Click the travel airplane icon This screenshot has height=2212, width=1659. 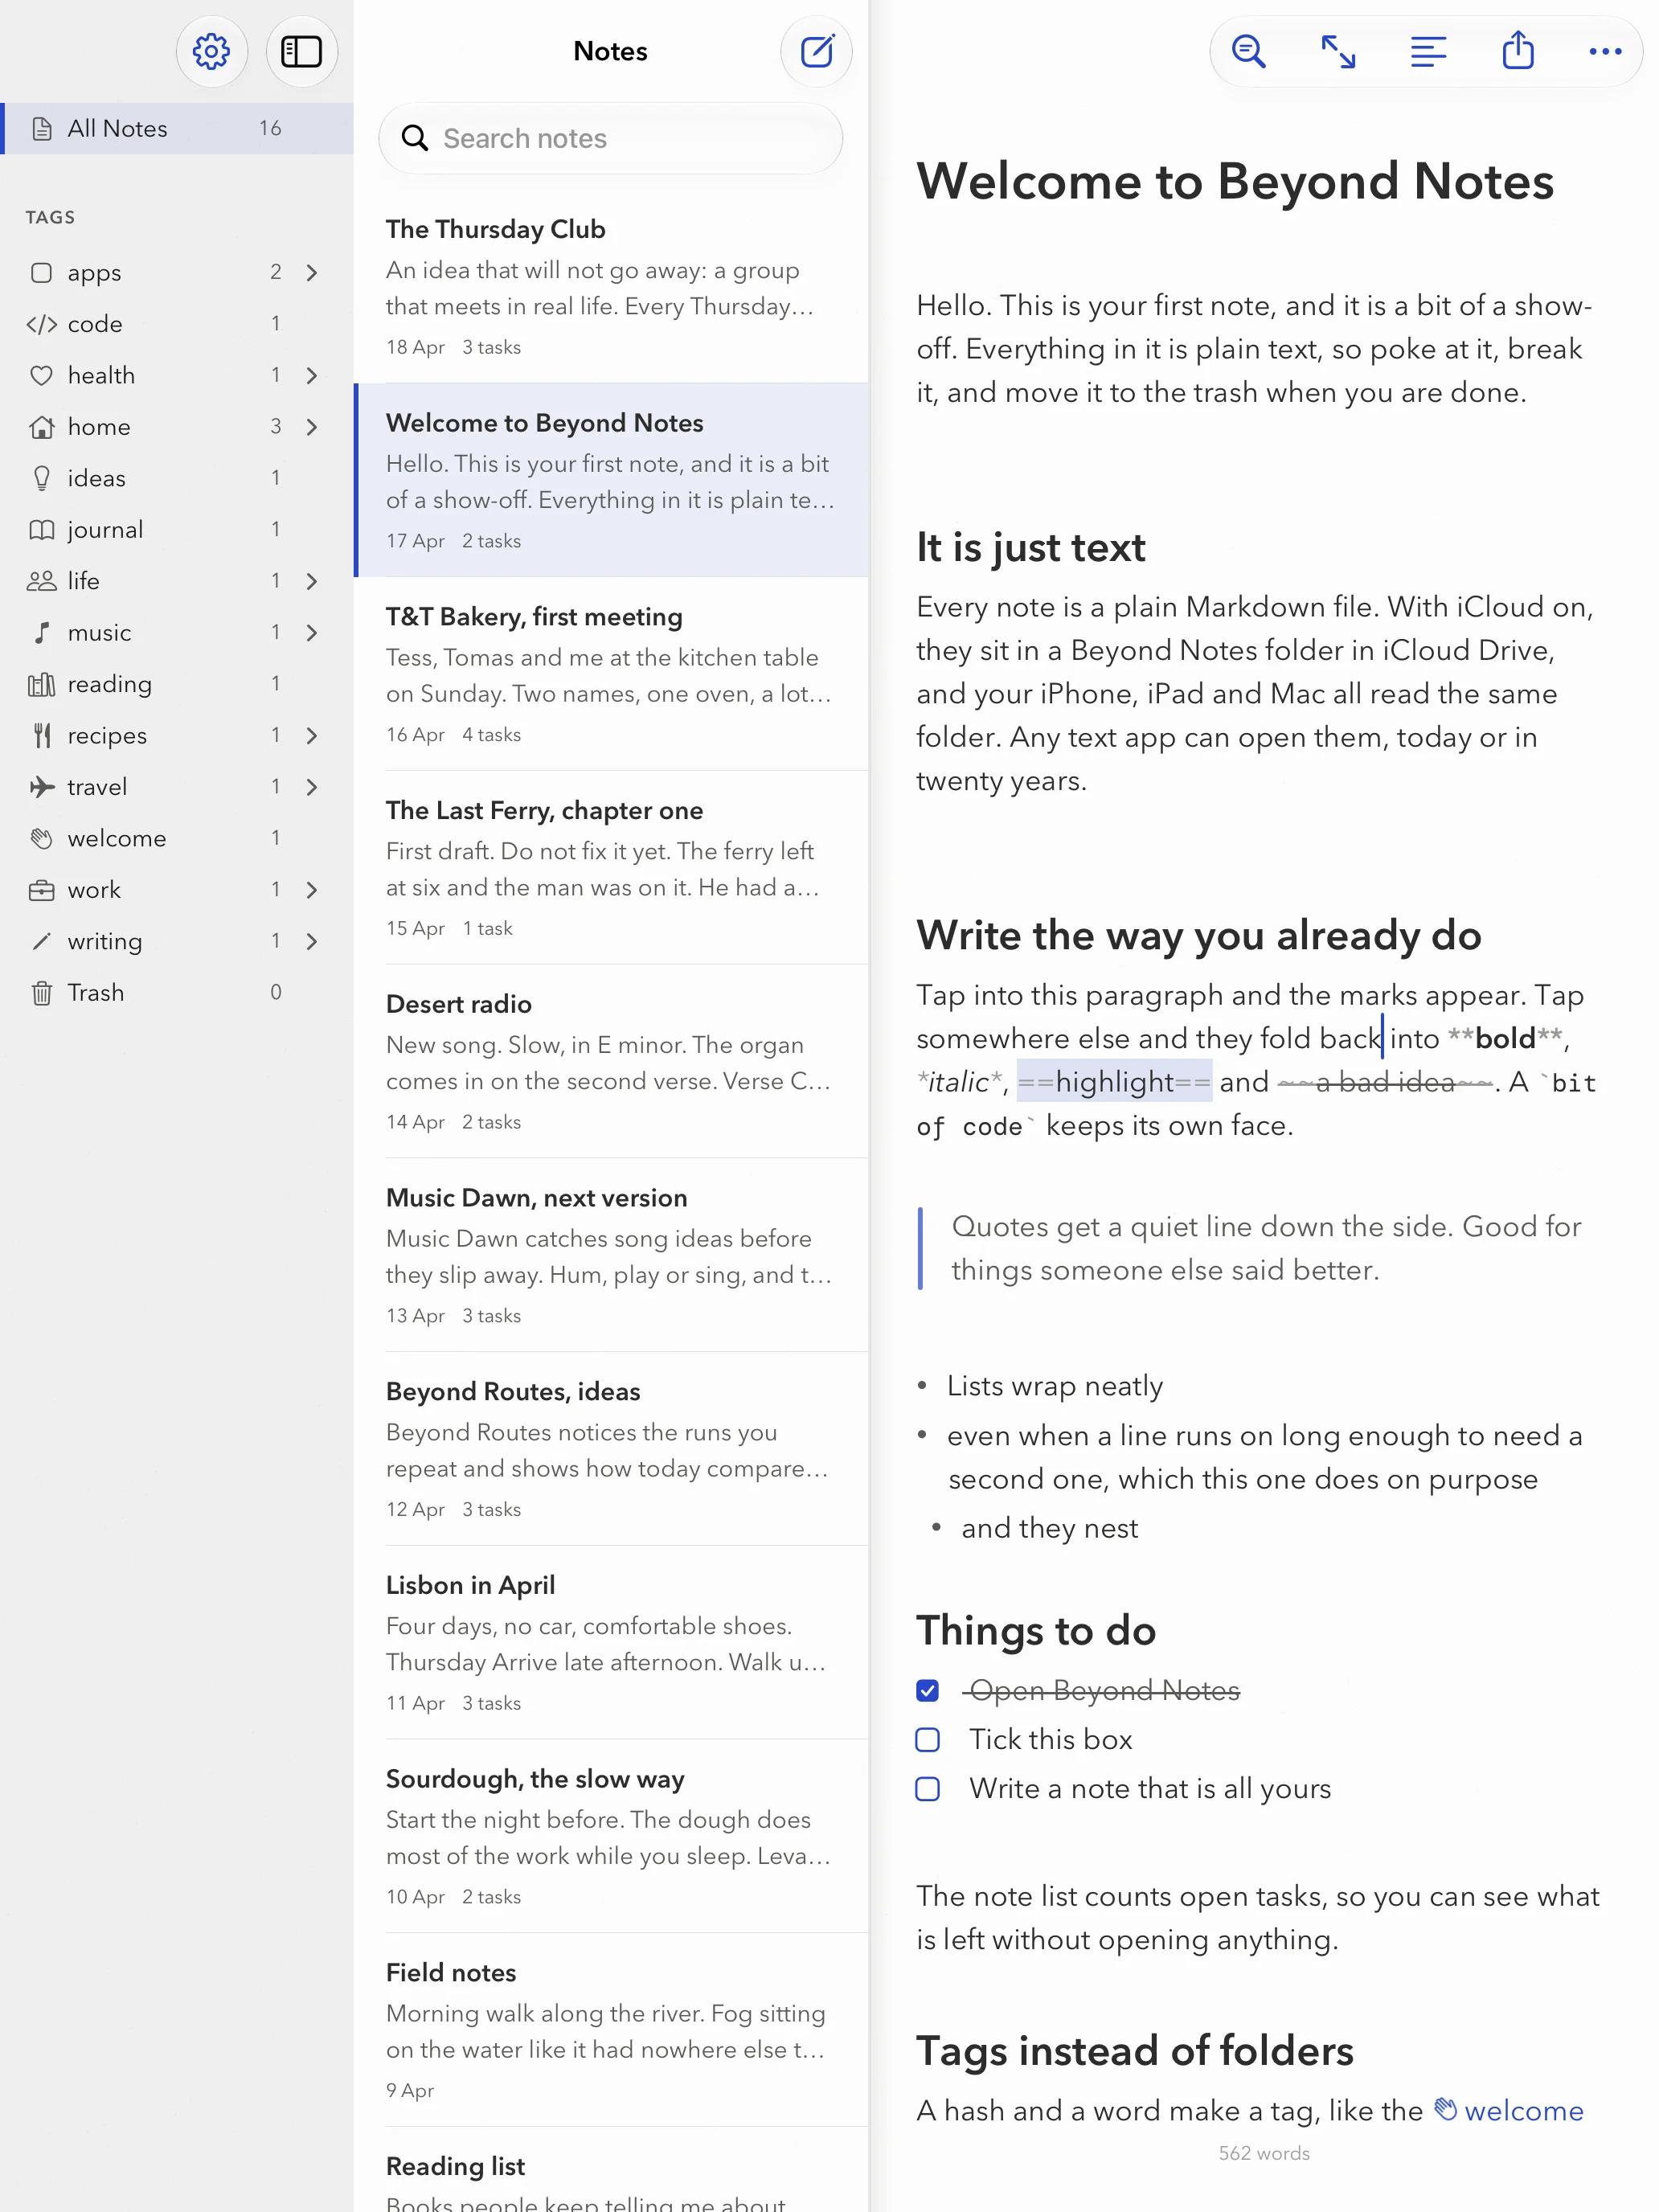pyautogui.click(x=41, y=788)
